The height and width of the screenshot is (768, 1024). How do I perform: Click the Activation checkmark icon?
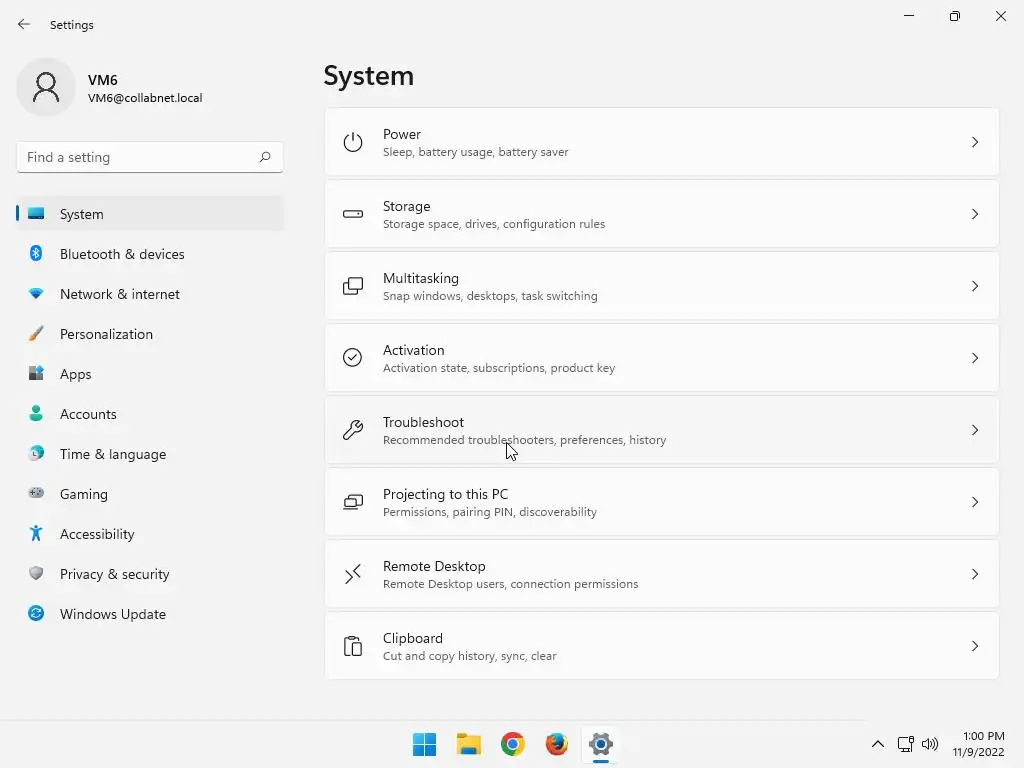[353, 358]
